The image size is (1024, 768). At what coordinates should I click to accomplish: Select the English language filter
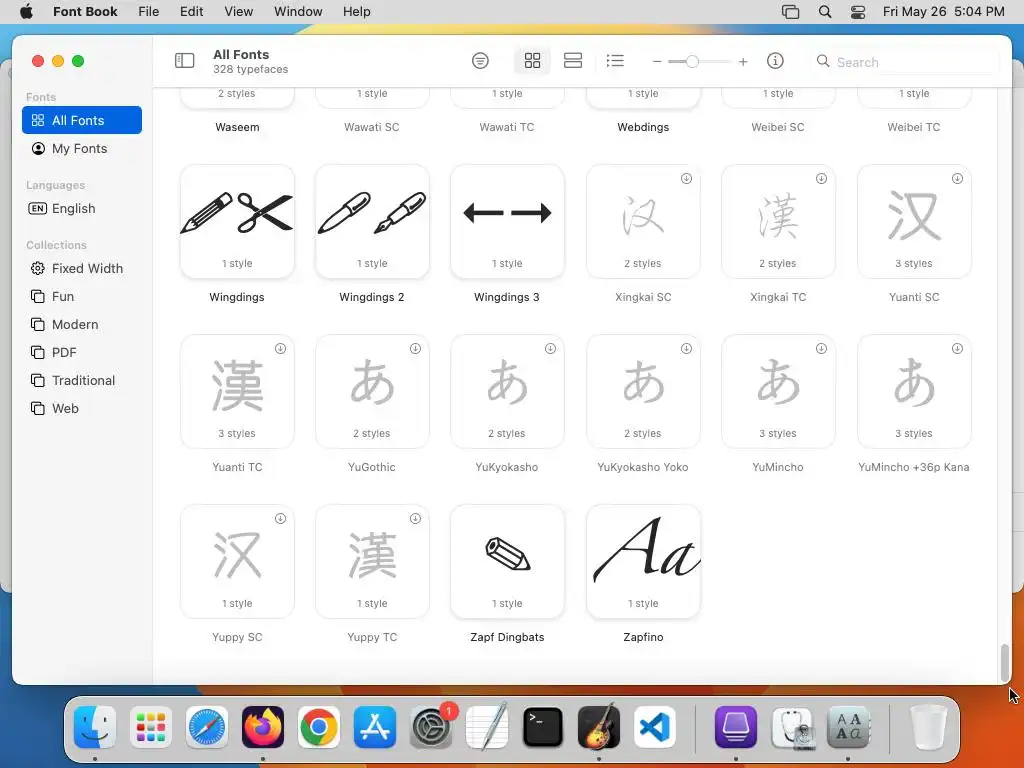[x=82, y=208]
